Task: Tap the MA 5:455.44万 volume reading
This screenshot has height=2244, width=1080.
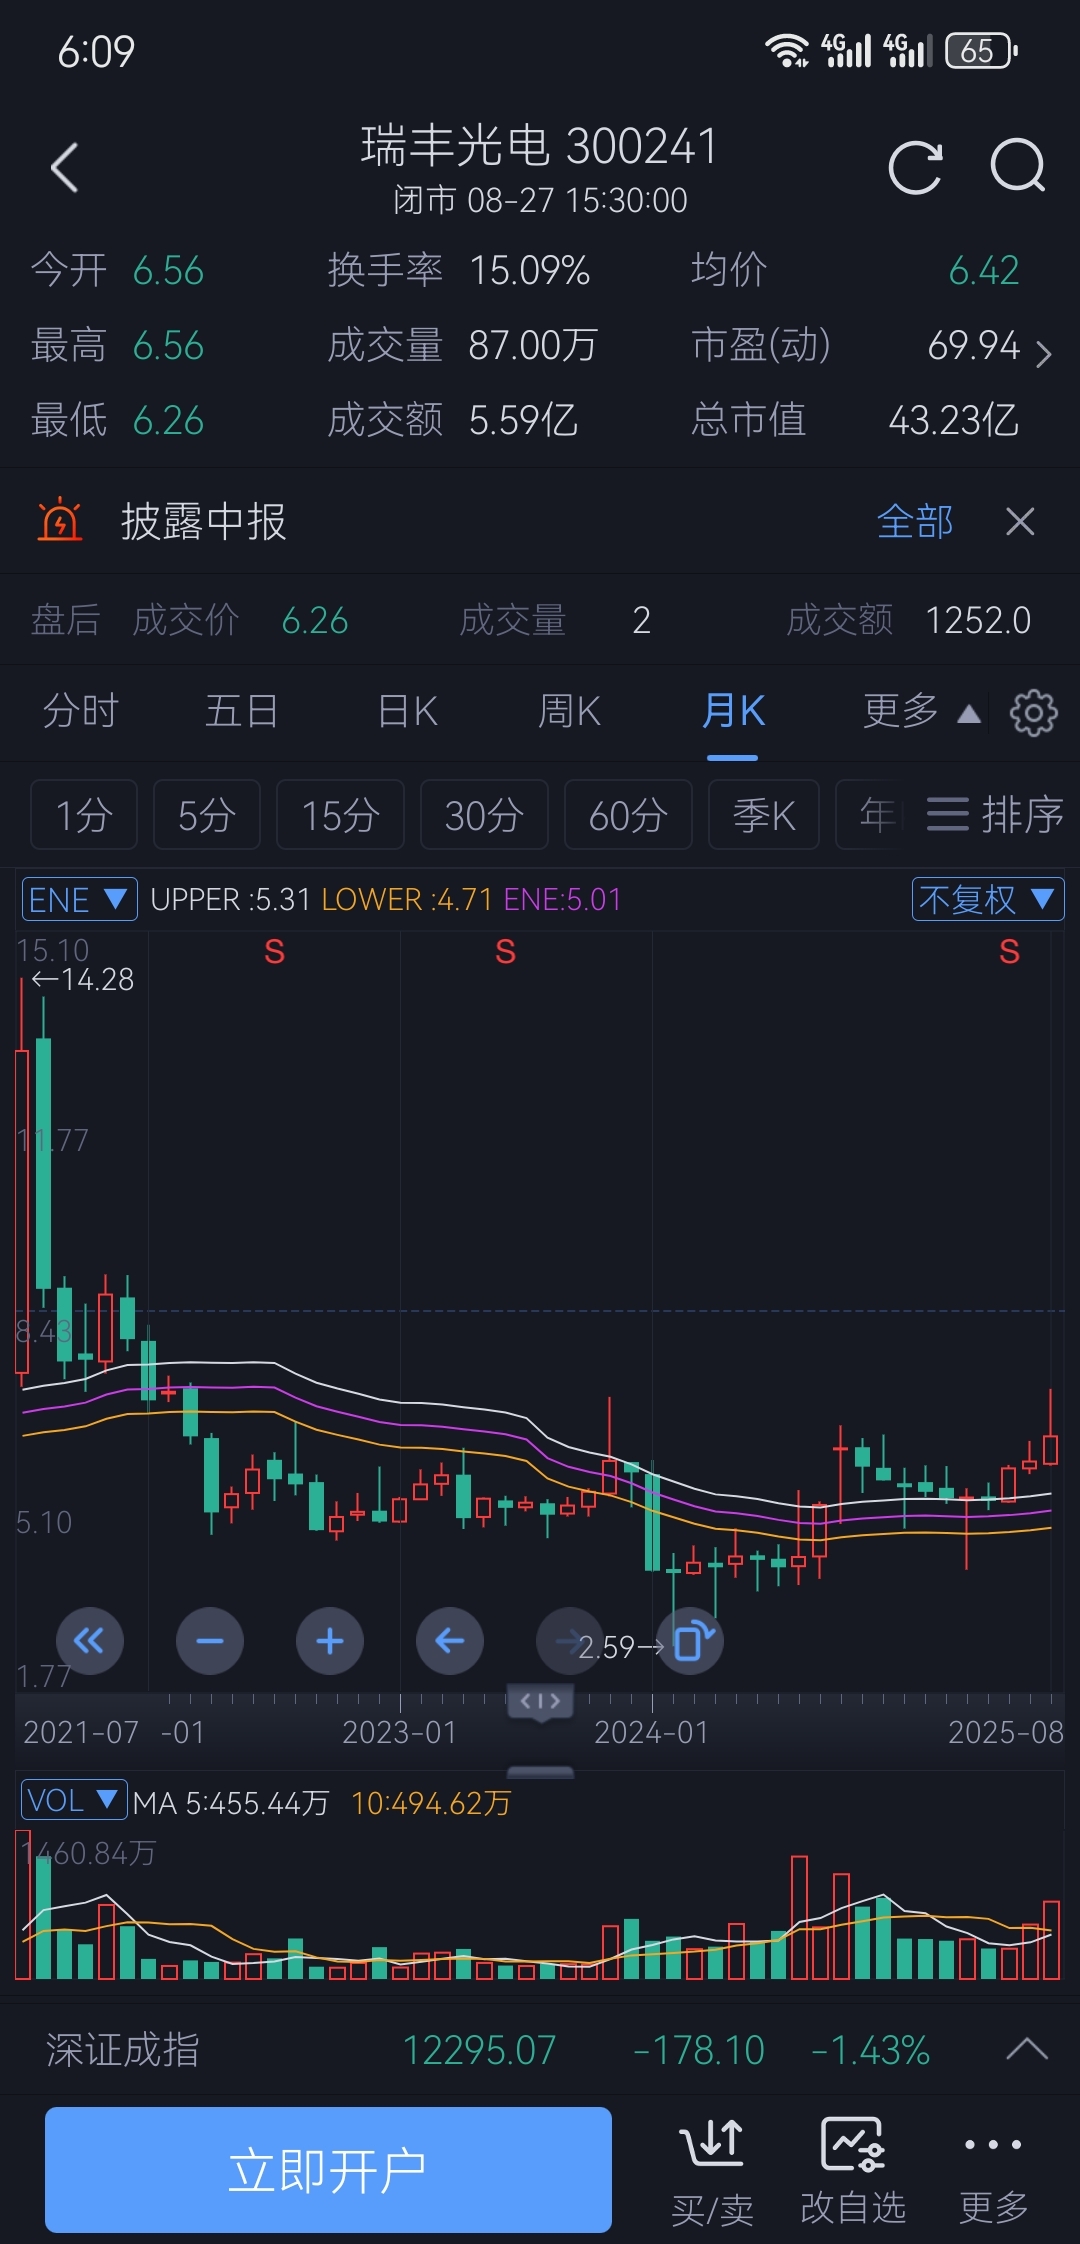Action: point(231,1802)
